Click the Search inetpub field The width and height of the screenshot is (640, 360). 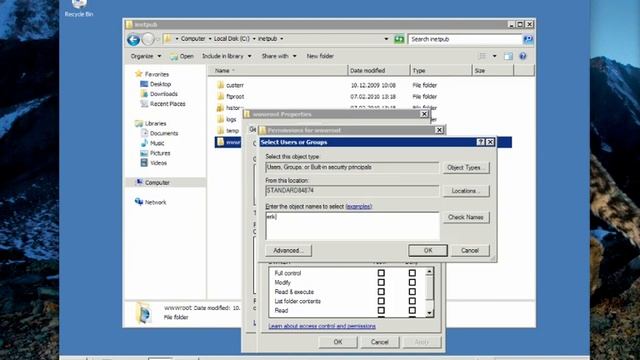coord(465,39)
